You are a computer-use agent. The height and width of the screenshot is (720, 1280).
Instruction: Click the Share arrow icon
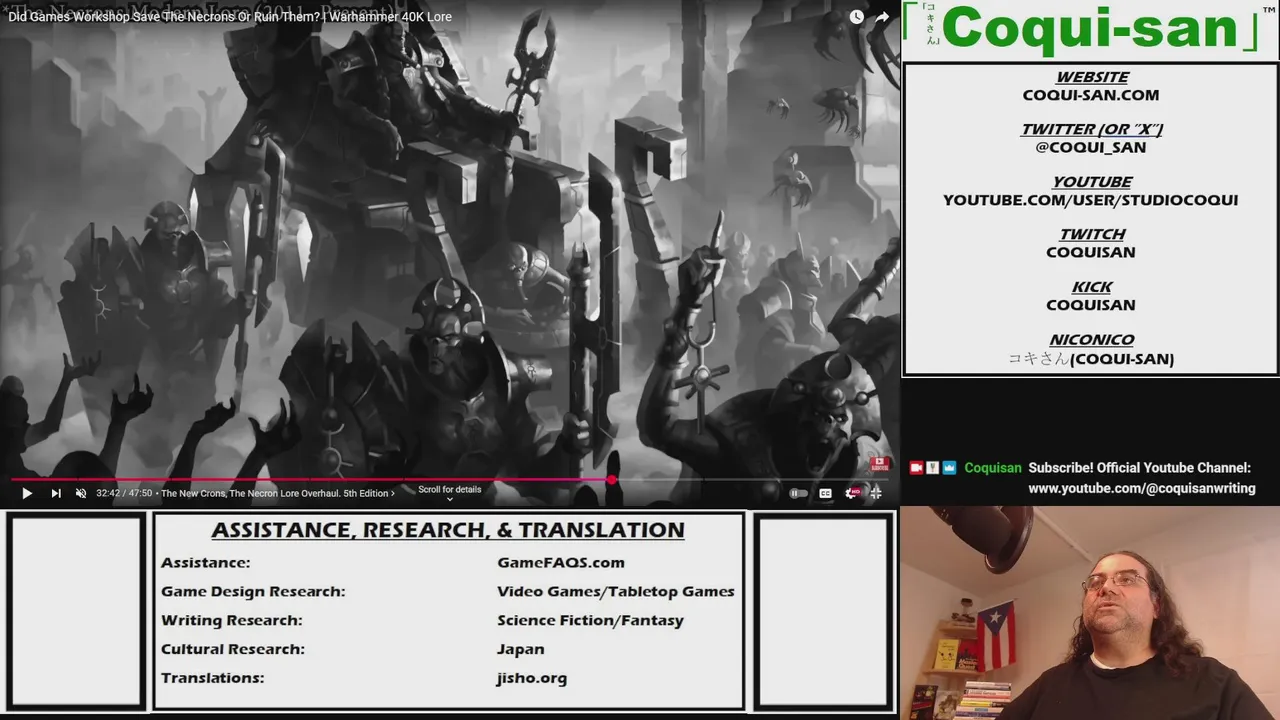(882, 17)
